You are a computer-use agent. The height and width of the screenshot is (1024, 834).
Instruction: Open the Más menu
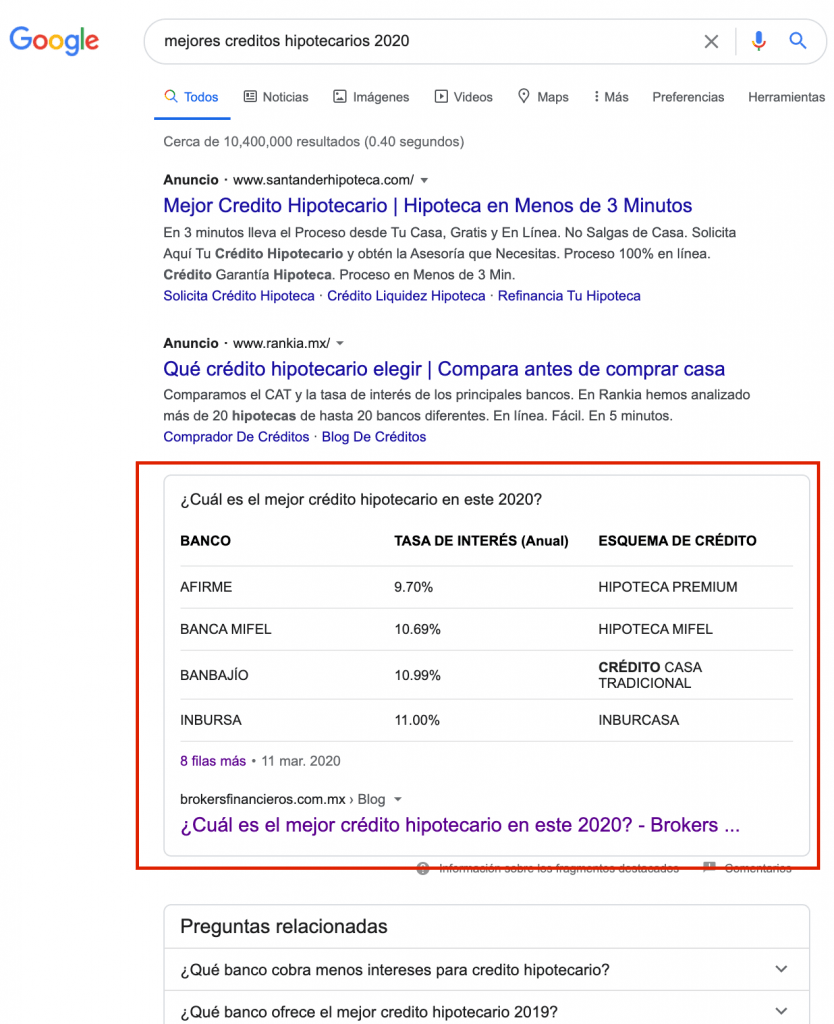611,97
